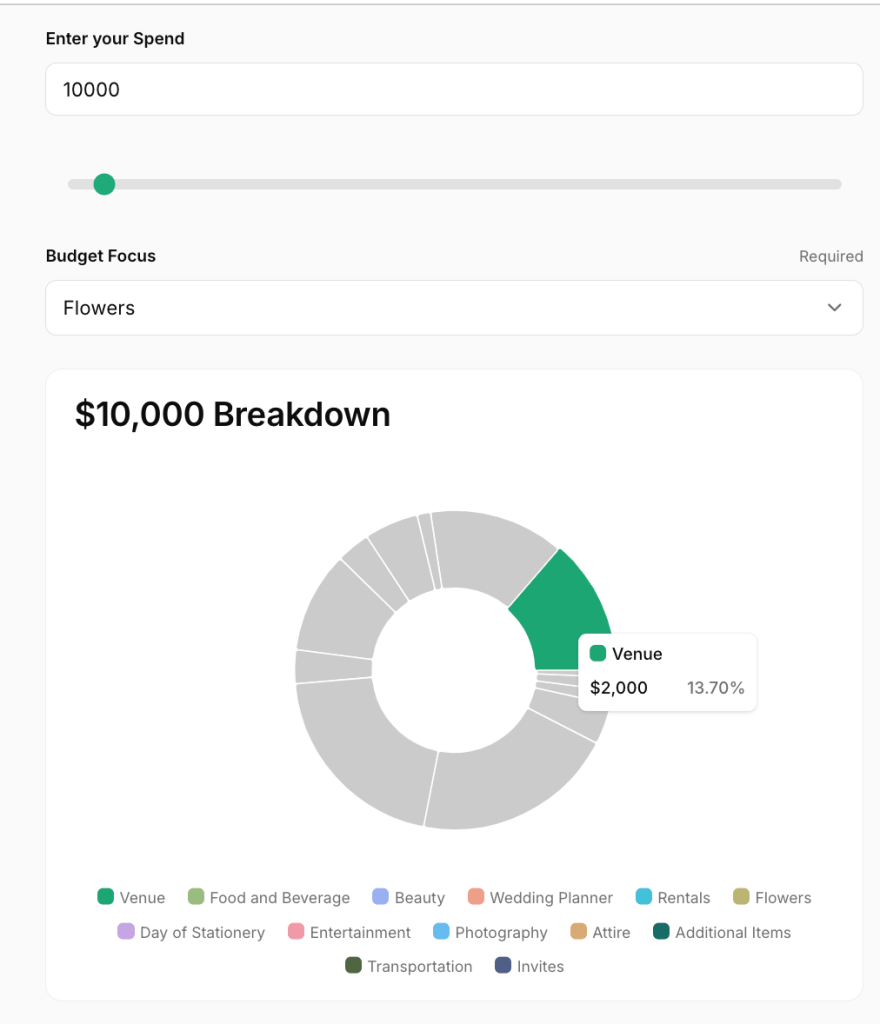Select the Additional Items dark green dot

click(x=662, y=932)
